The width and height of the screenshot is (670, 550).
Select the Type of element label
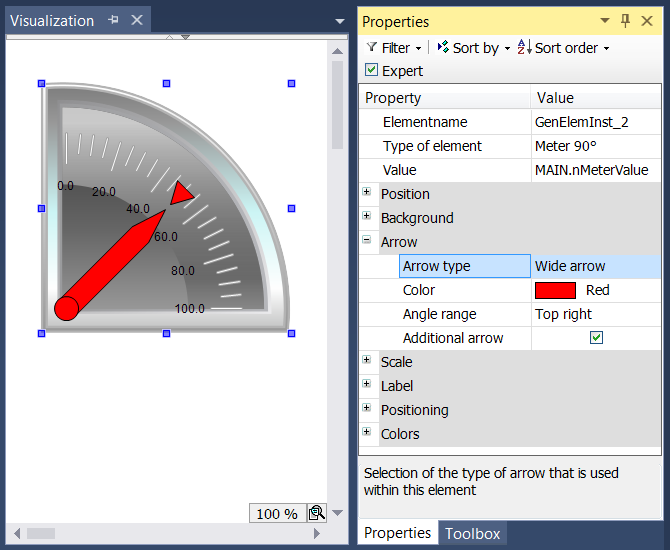[432, 146]
